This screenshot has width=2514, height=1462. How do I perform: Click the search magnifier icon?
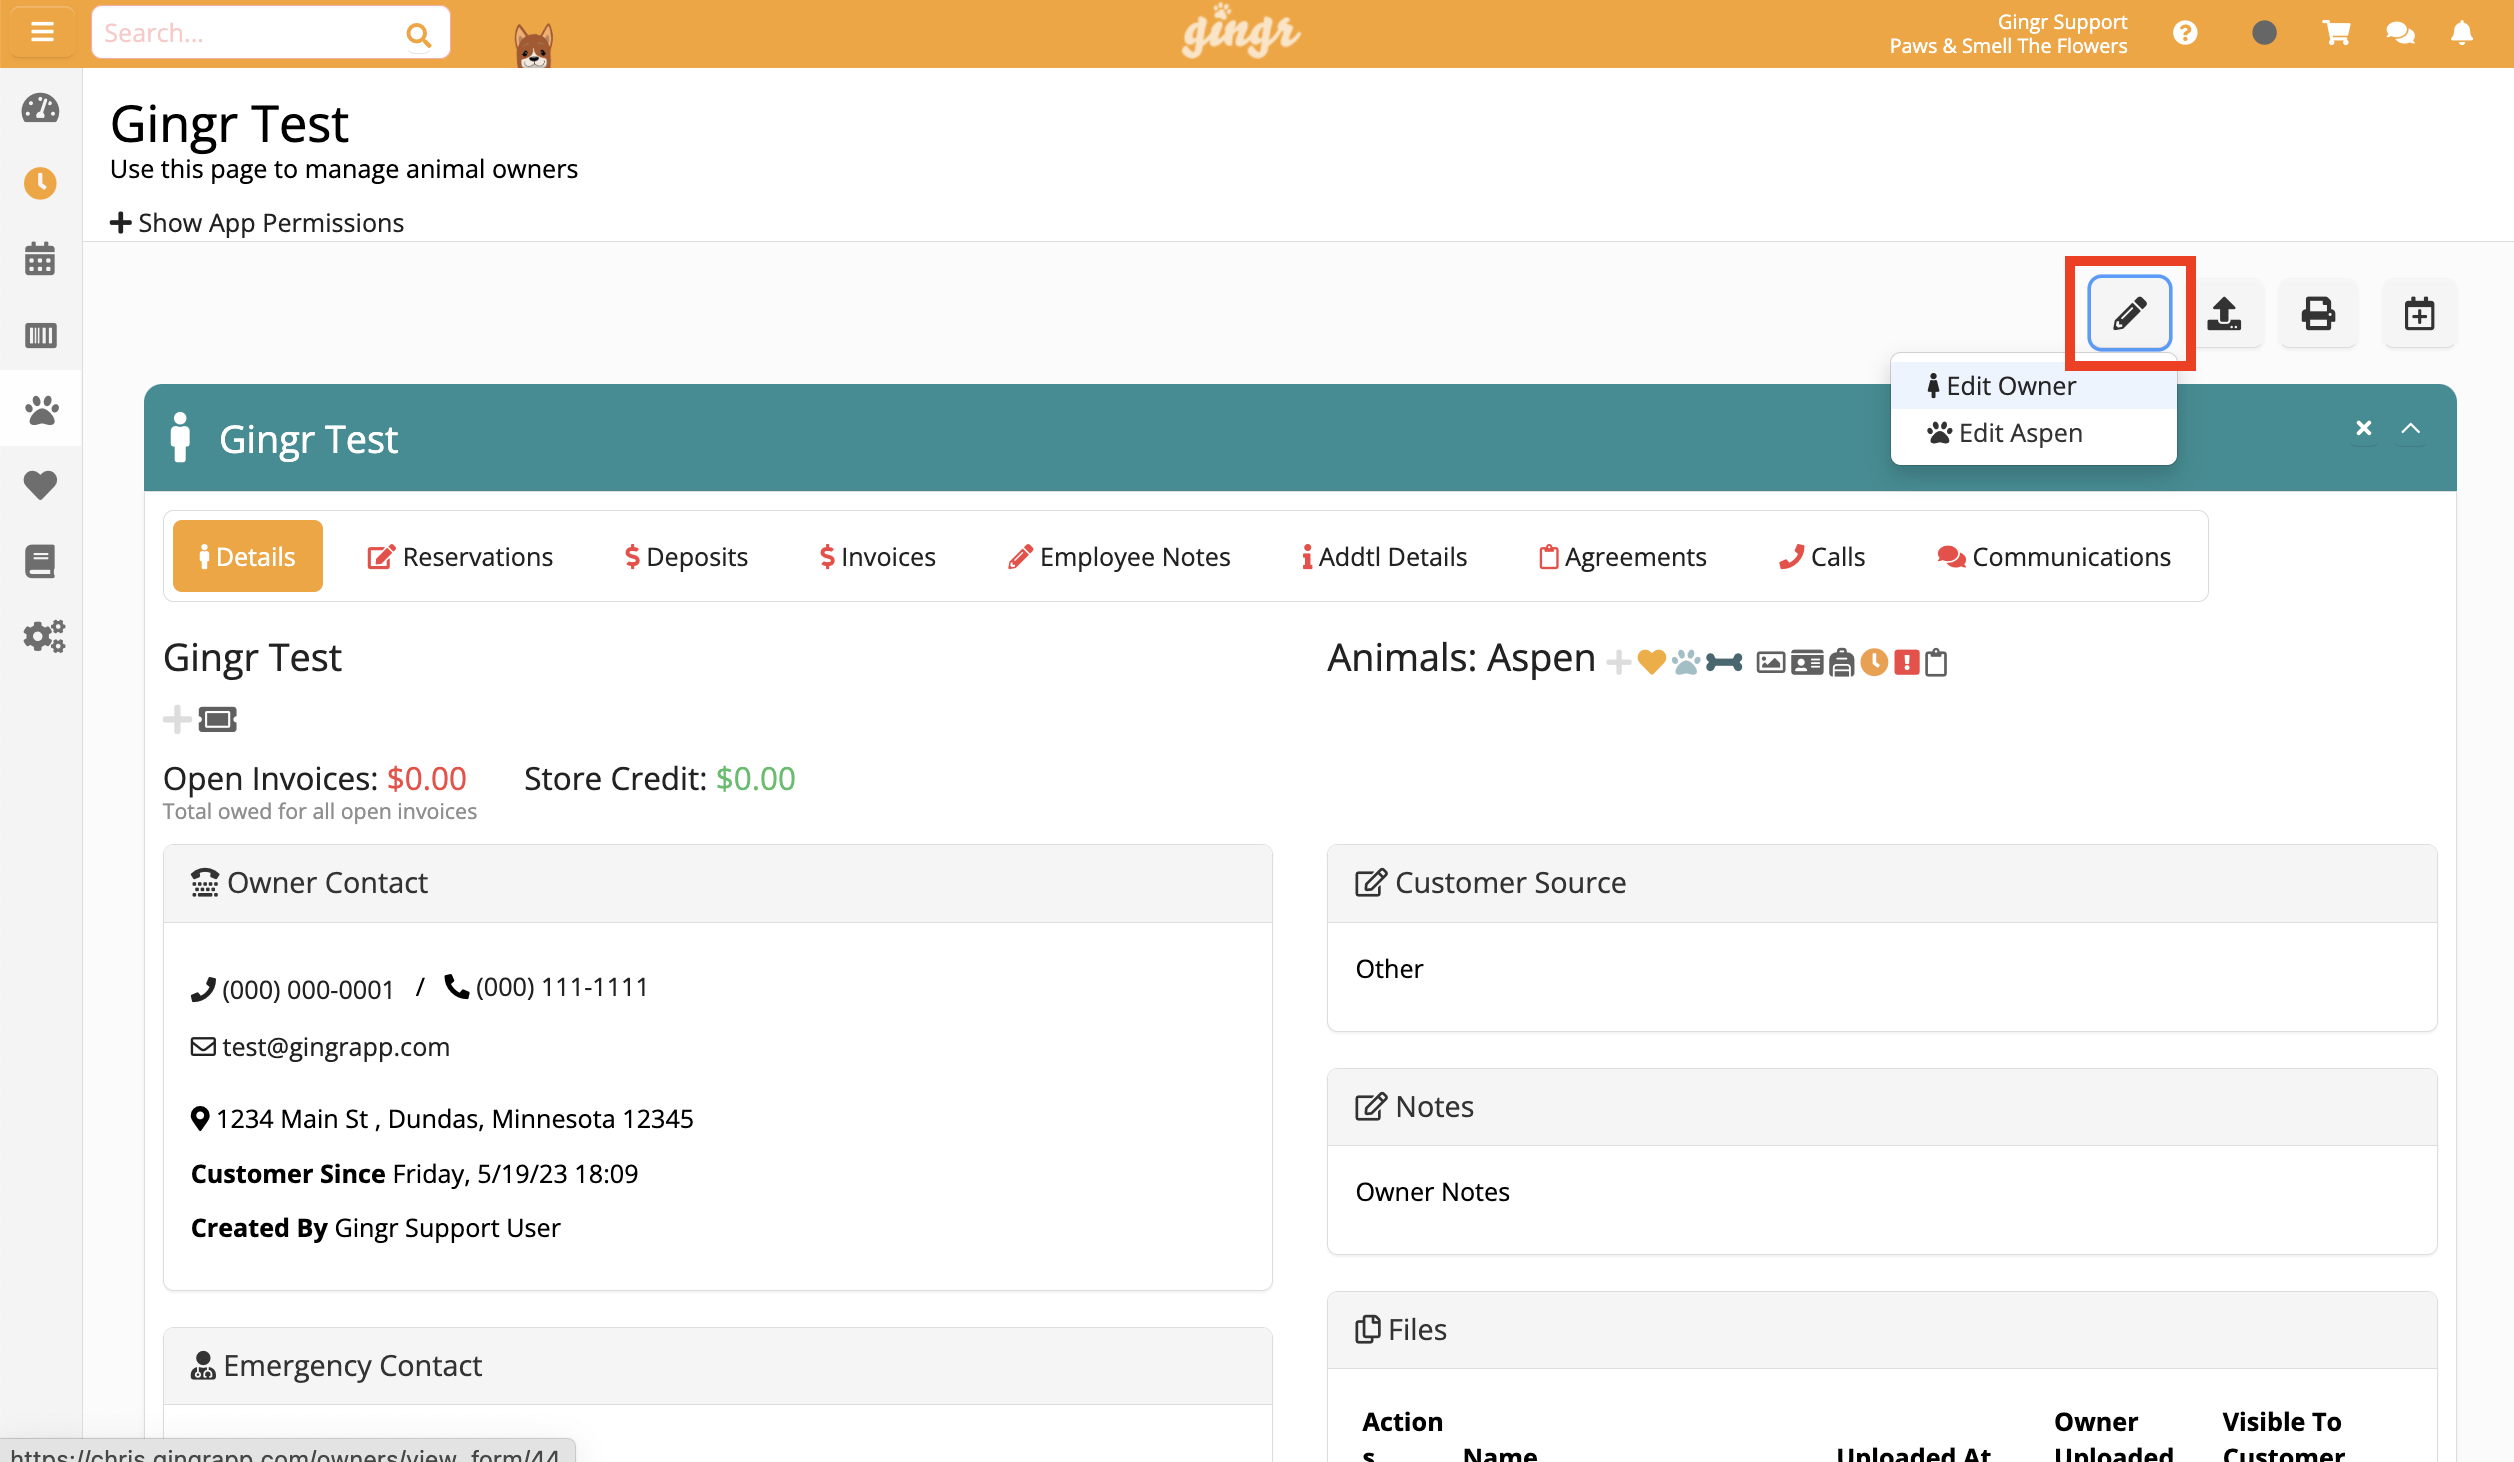coord(418,34)
